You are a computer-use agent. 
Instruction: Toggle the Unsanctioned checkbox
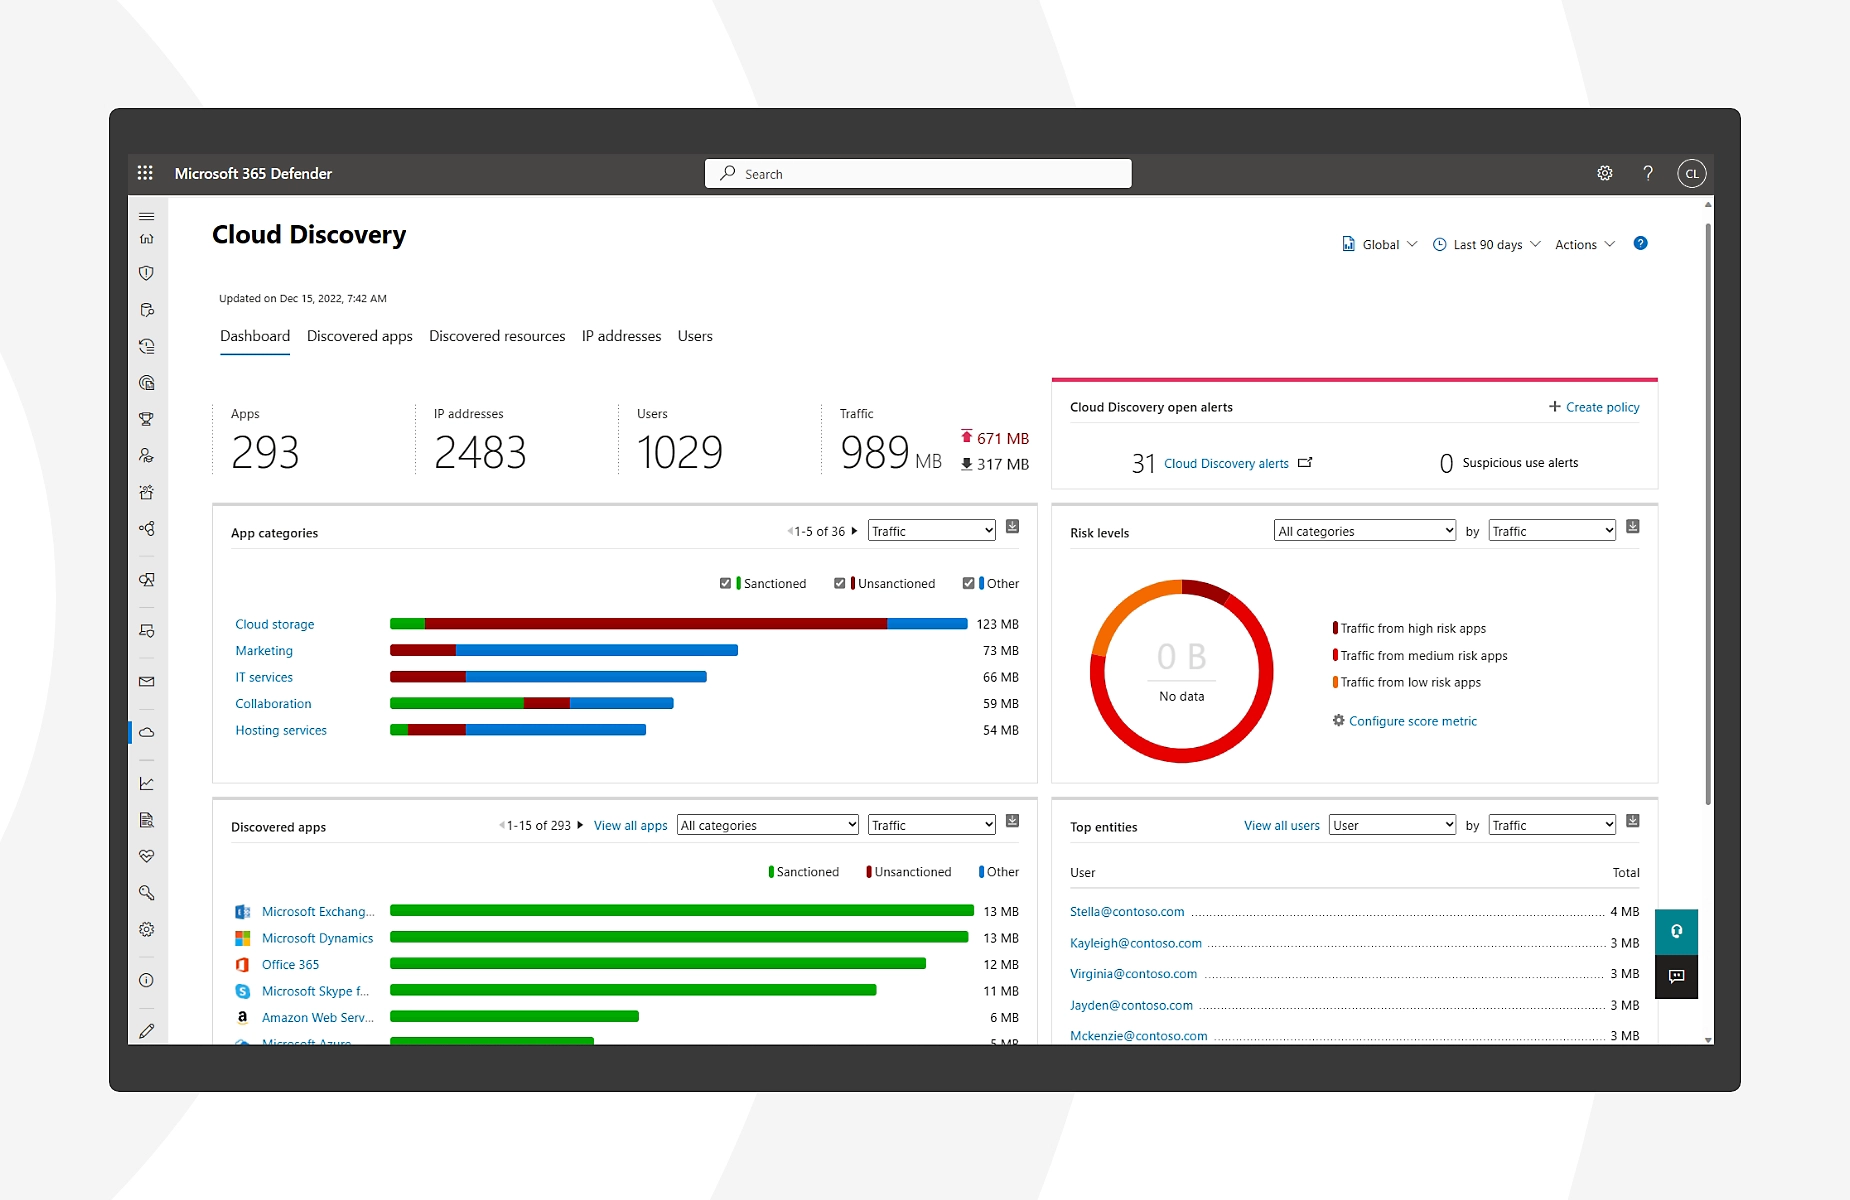click(840, 583)
